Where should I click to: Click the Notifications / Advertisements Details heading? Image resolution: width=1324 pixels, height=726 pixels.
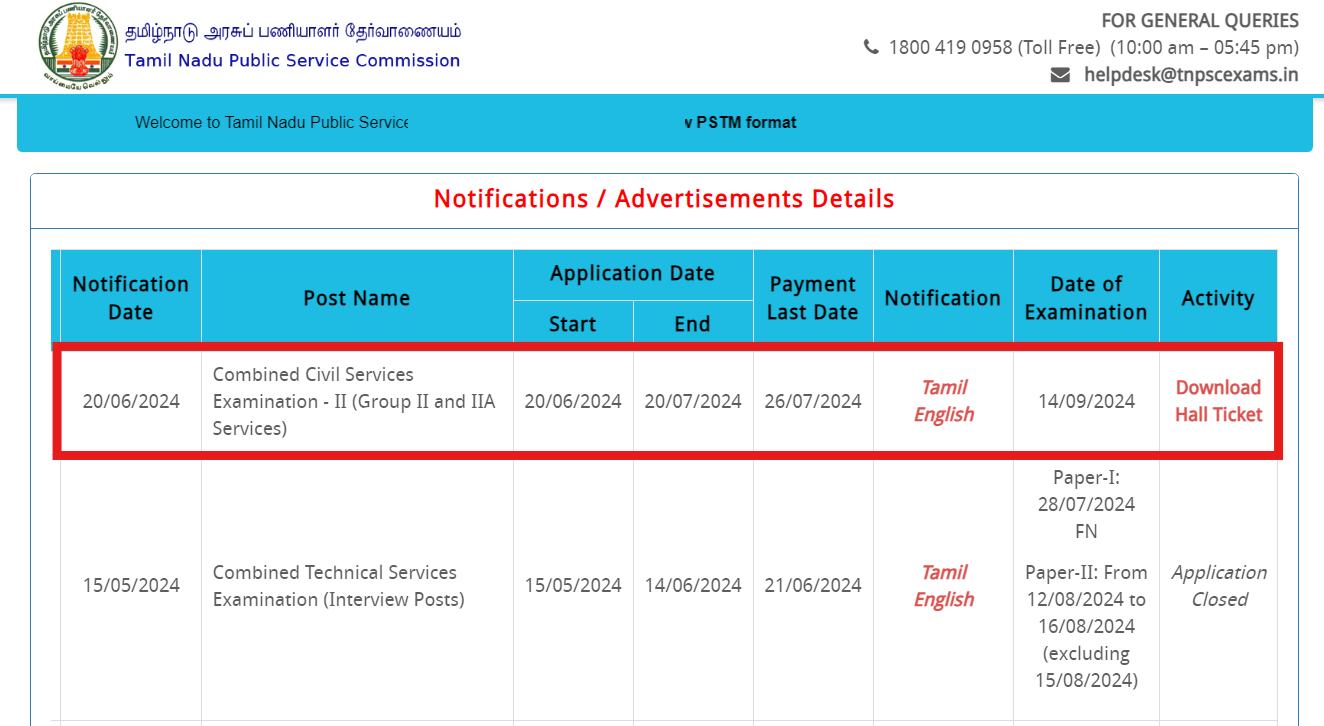(663, 199)
